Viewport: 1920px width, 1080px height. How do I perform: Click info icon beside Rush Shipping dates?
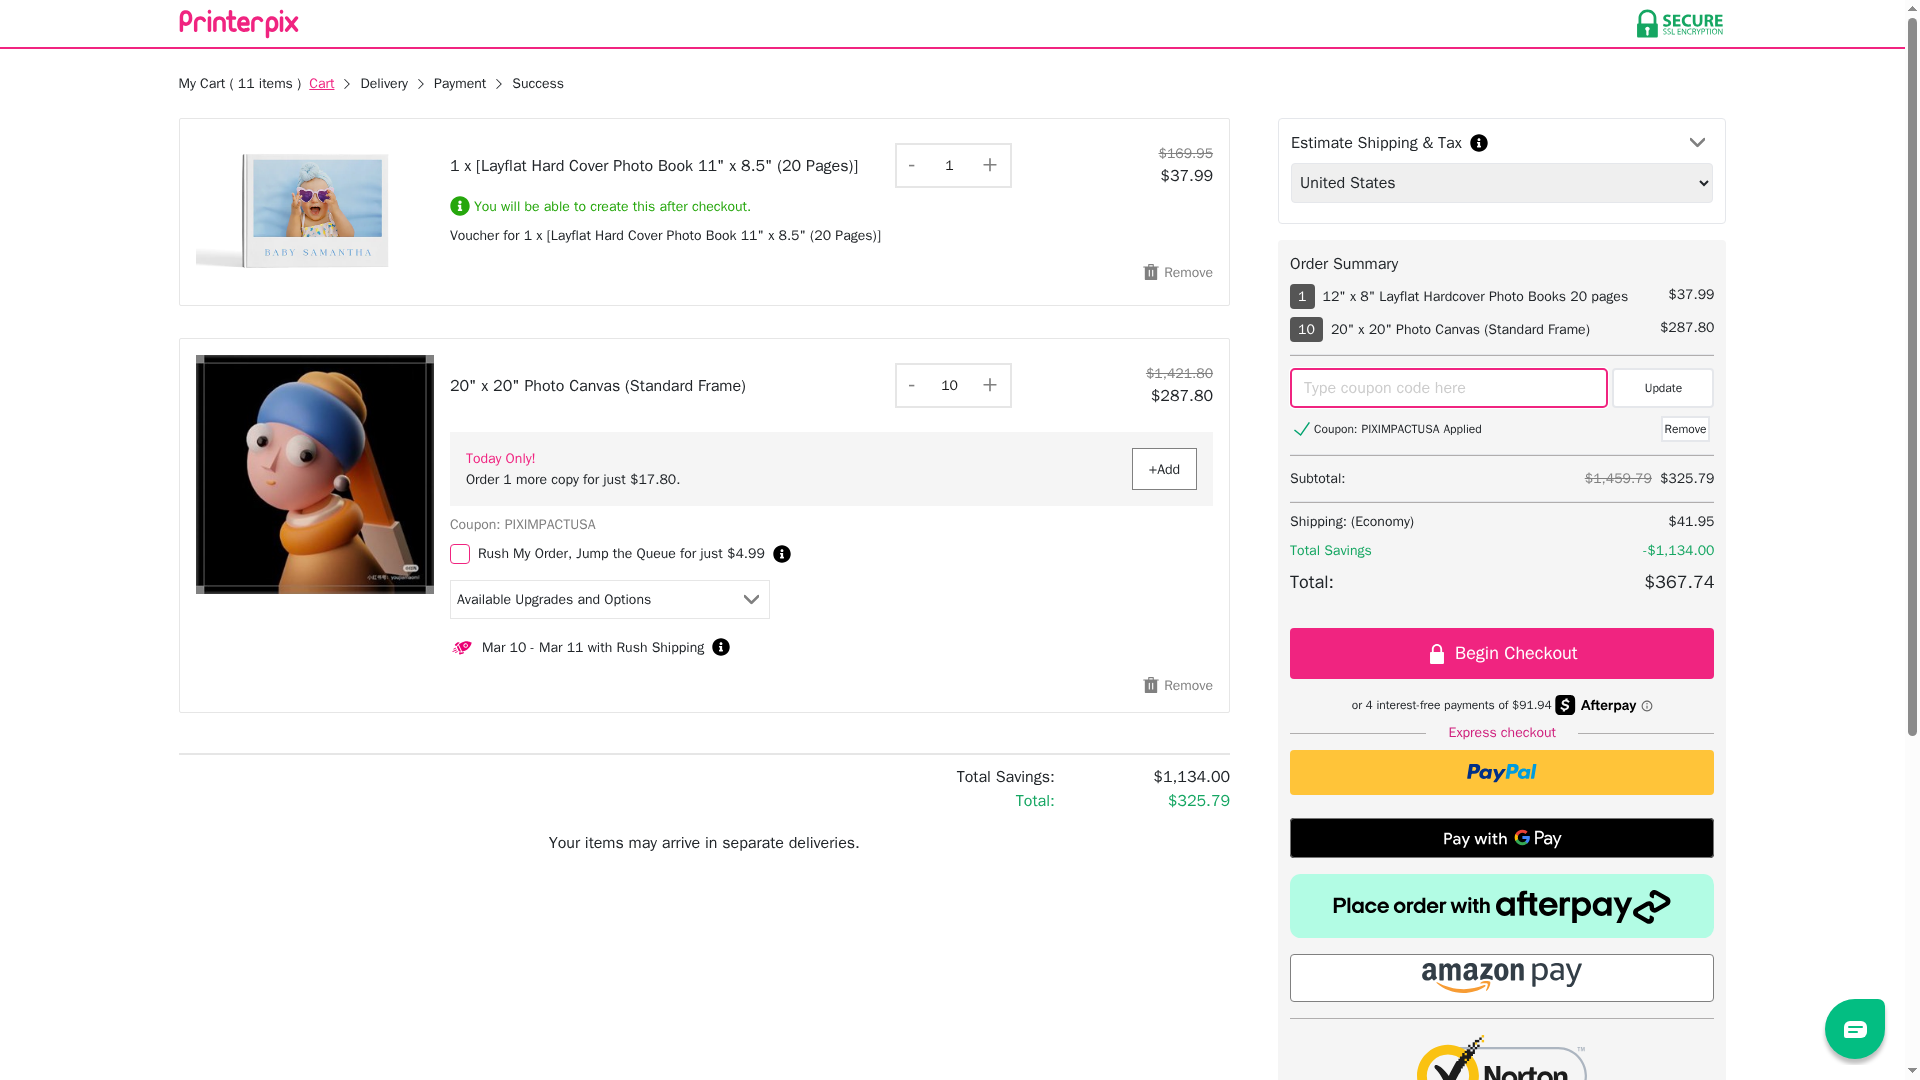(x=721, y=647)
